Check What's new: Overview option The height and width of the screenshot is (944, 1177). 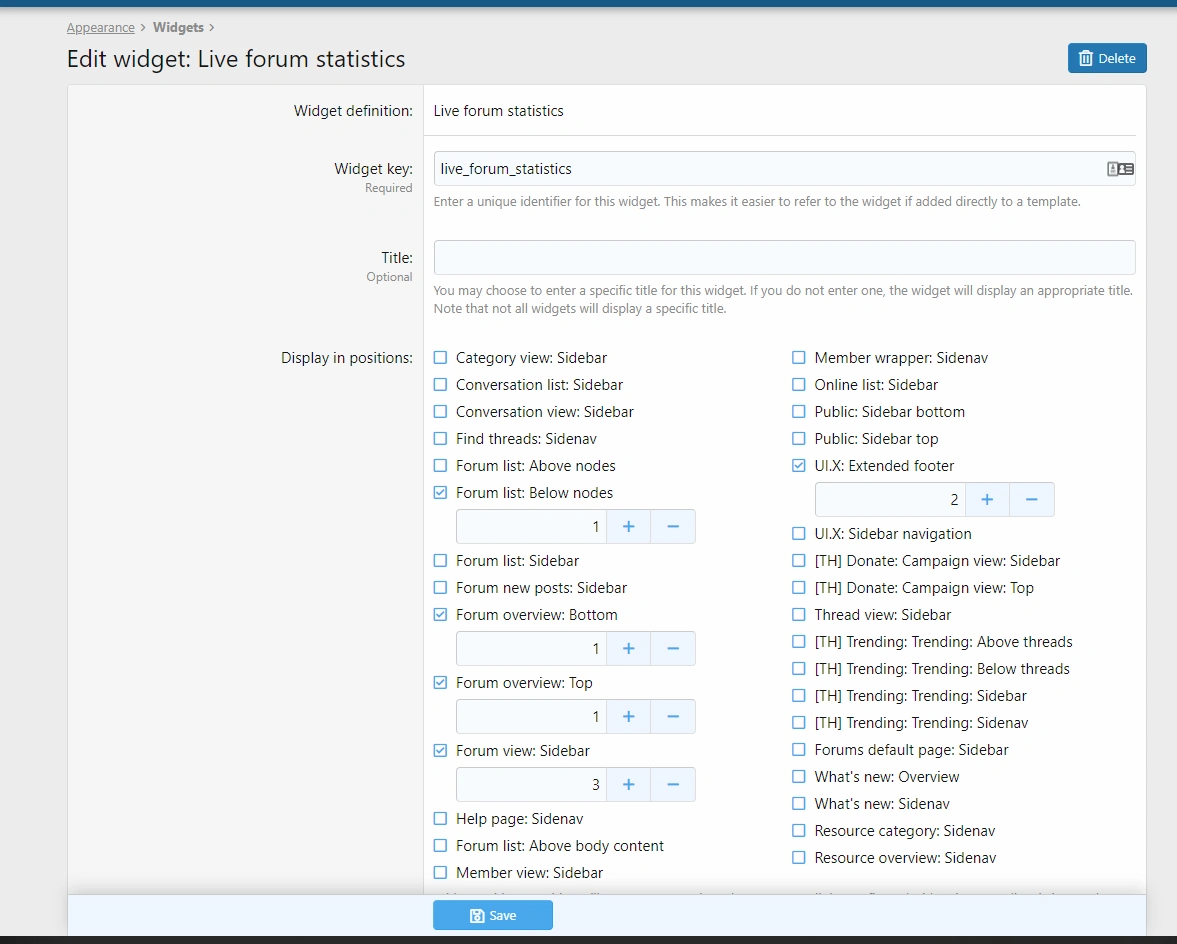(x=799, y=777)
